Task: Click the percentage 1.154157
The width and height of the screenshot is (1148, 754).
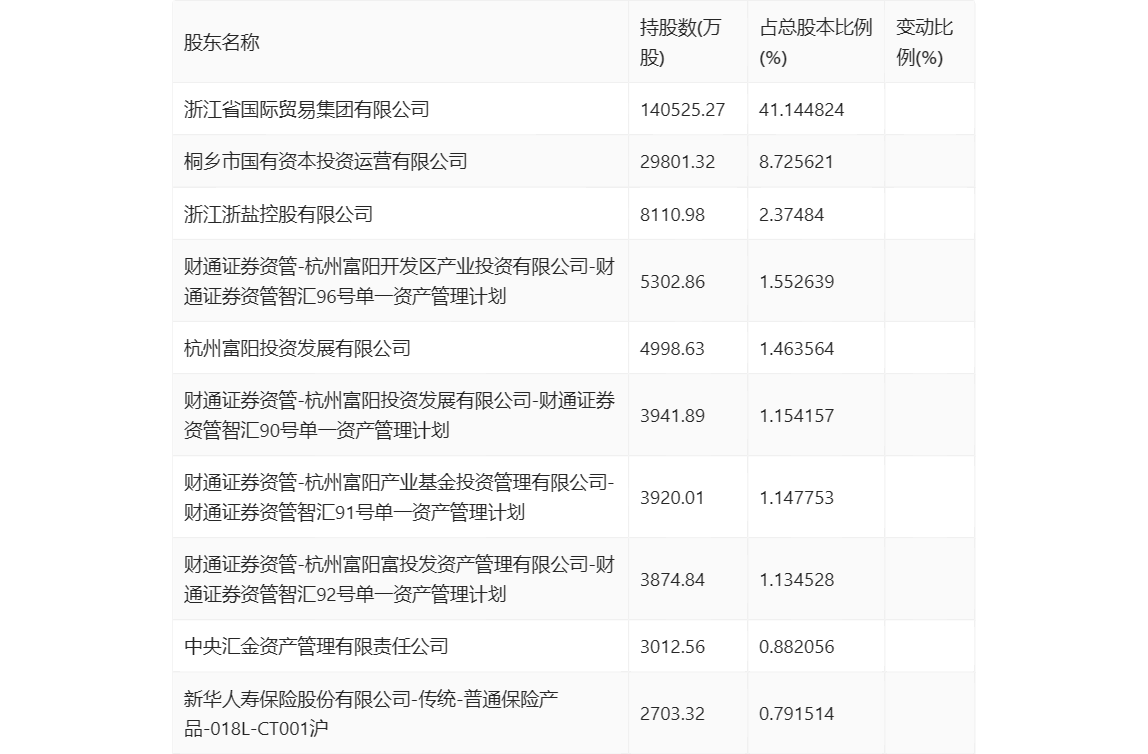Action: click(797, 416)
